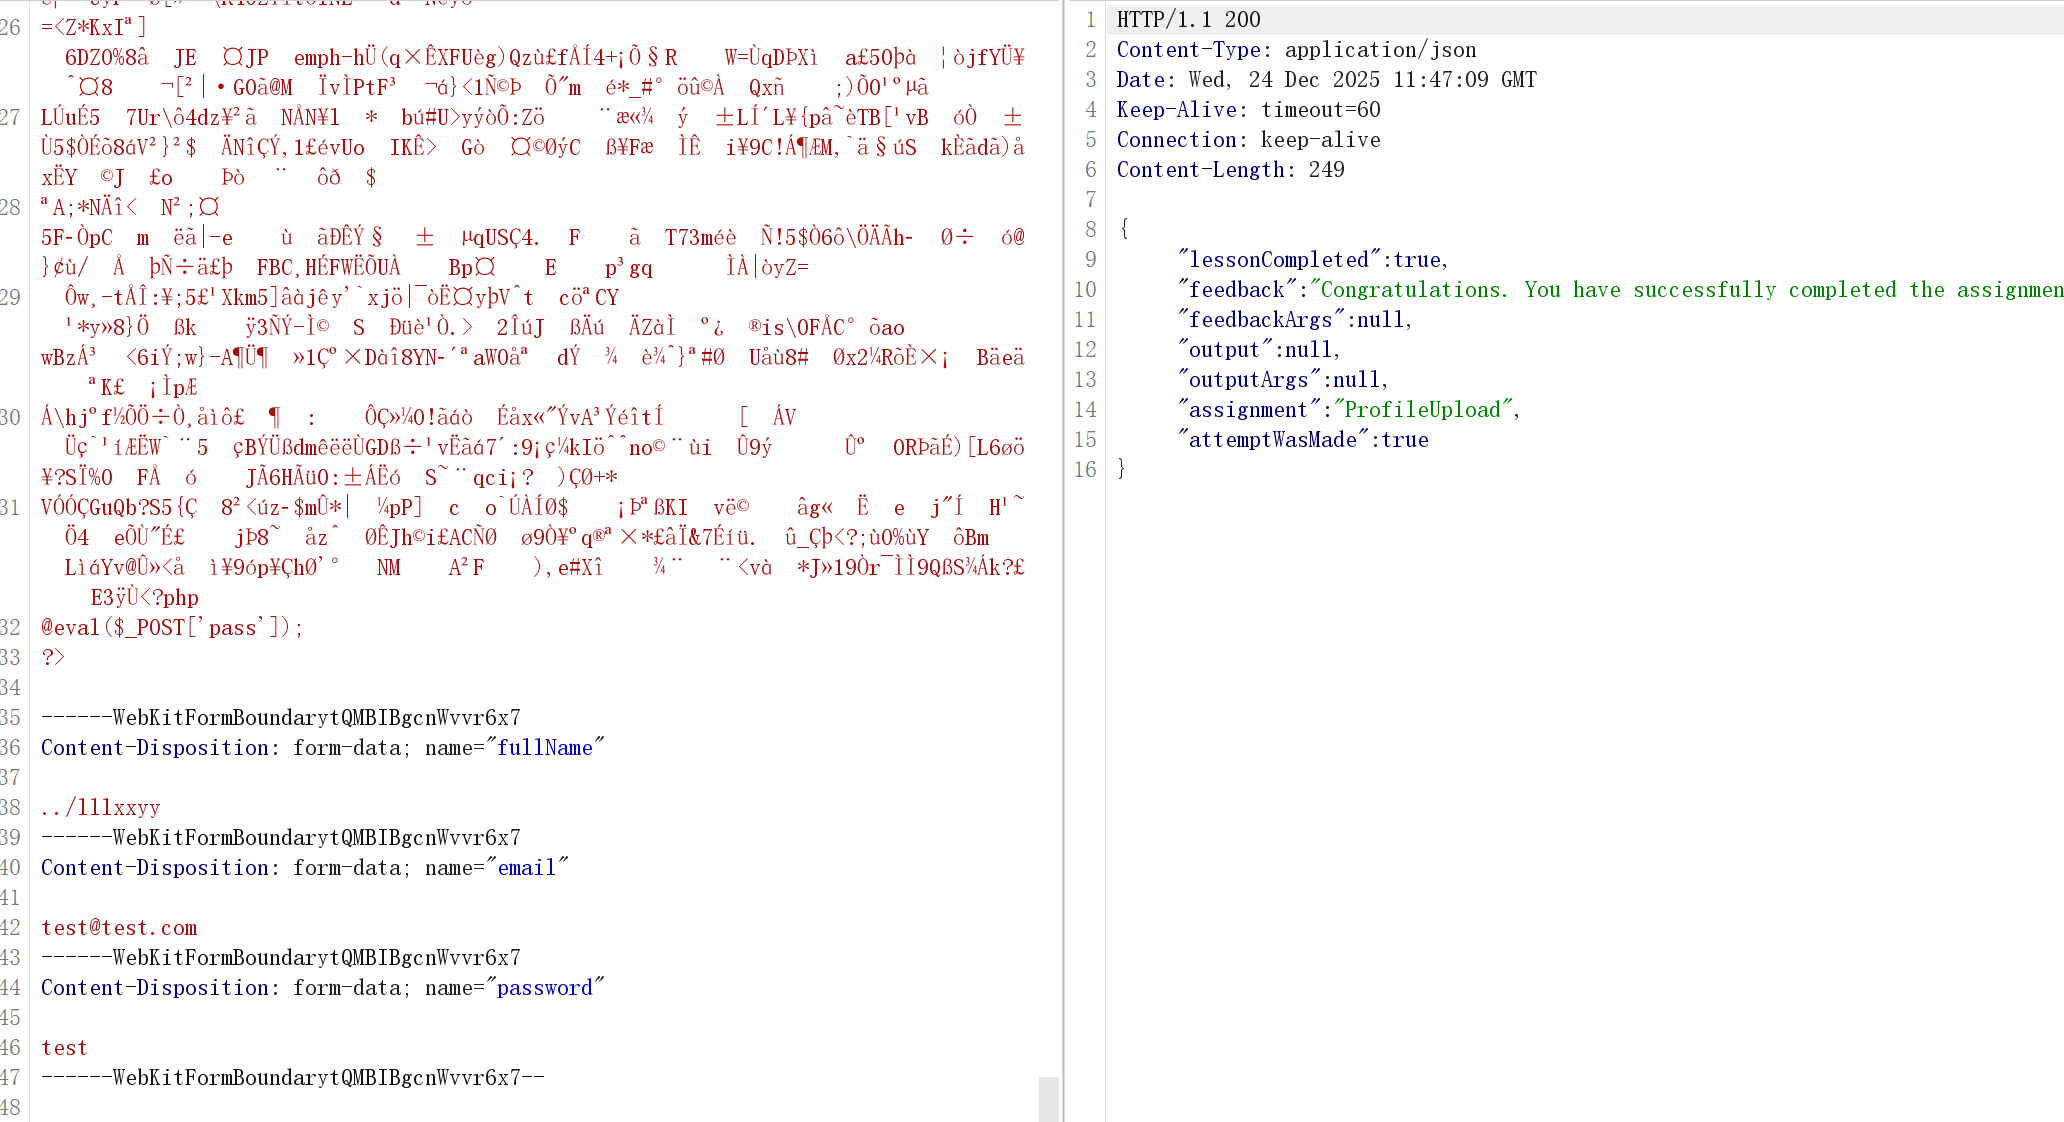
Task: Click the @eval($_POST['pass']) payload line
Action: pyautogui.click(x=172, y=628)
